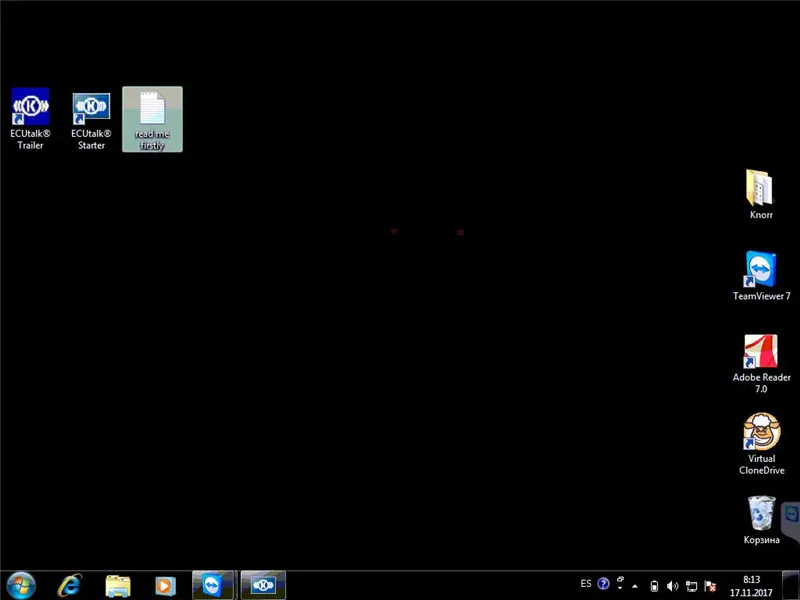Open language bar help icon
This screenshot has width=800, height=600.
(x=603, y=584)
